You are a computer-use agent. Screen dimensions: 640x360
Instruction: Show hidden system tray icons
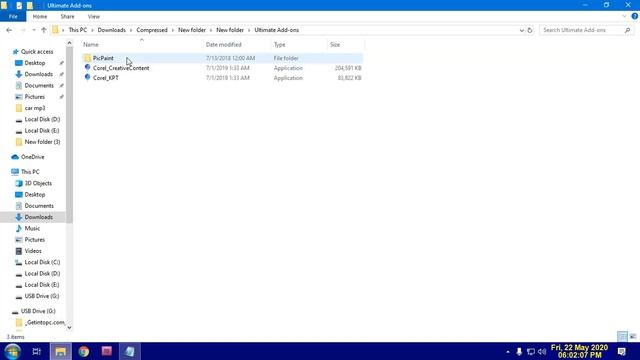[x=508, y=351]
